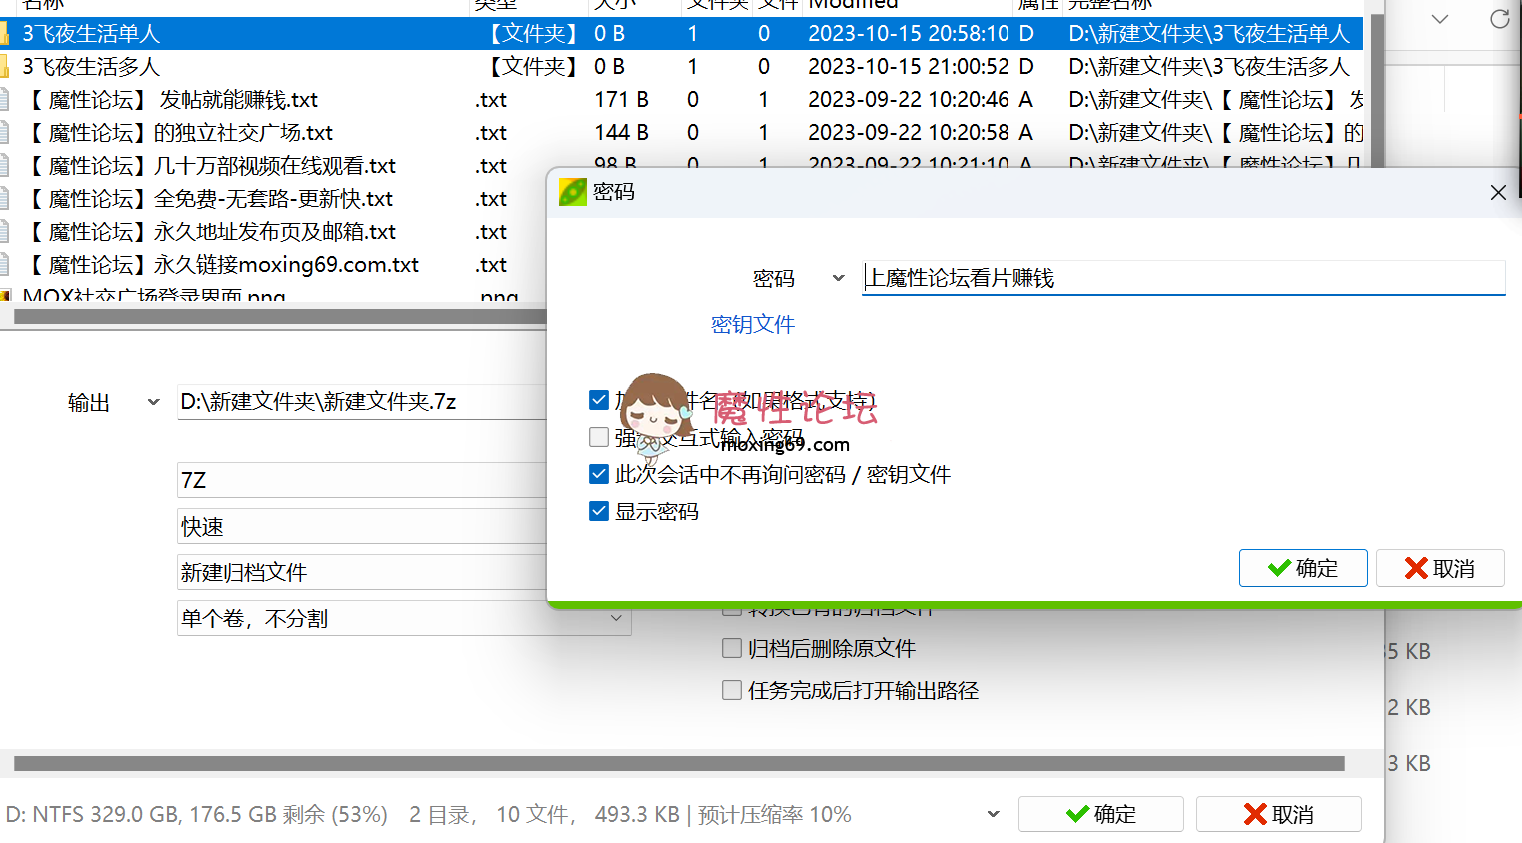The height and width of the screenshot is (843, 1522).
Task: Click the txt icon of 发帖就能赚钱.txt
Action: pos(7,99)
